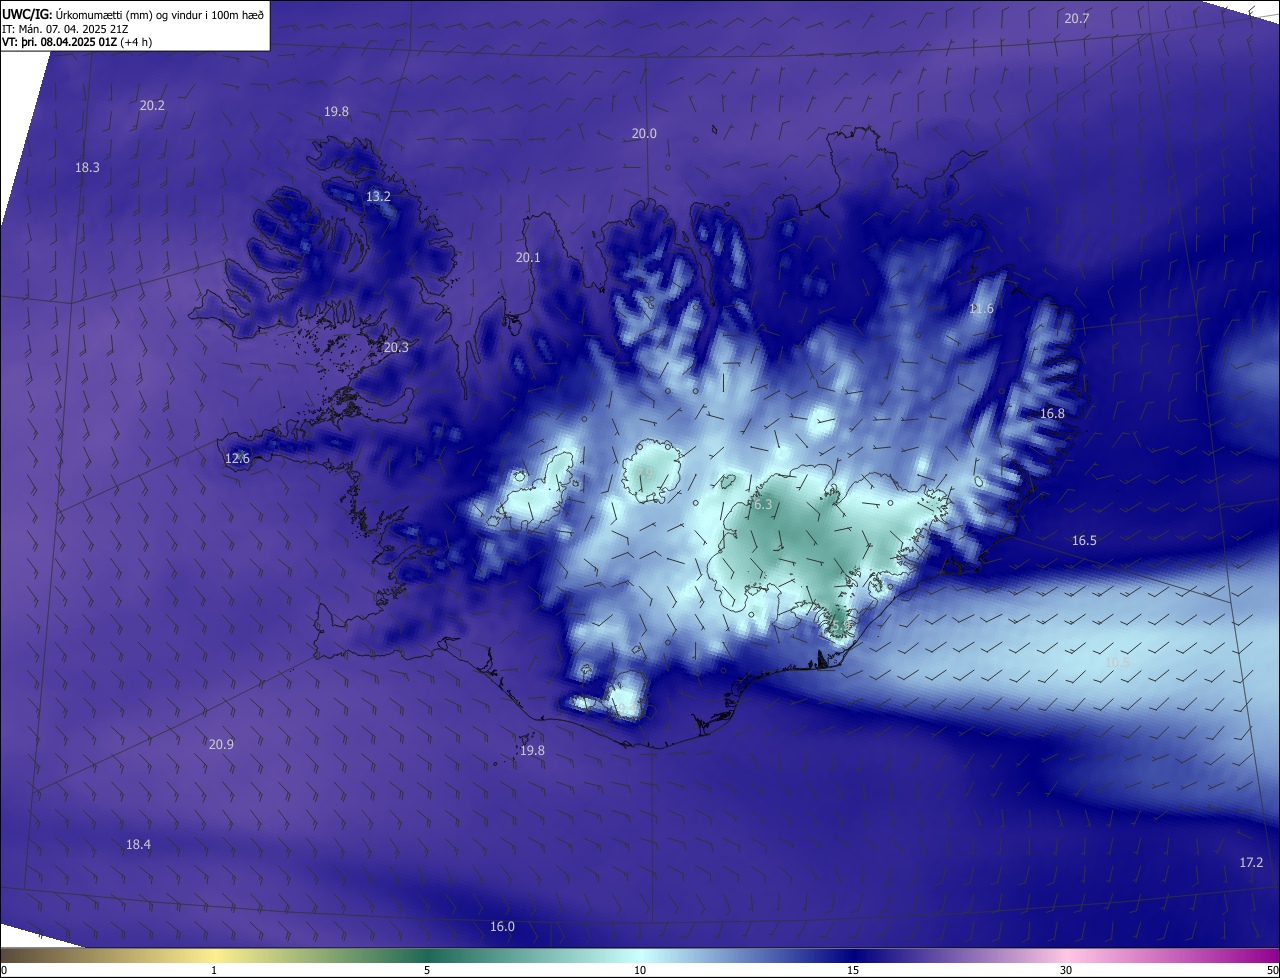Click the 20.3 value label
The image size is (1280, 978).
396,347
